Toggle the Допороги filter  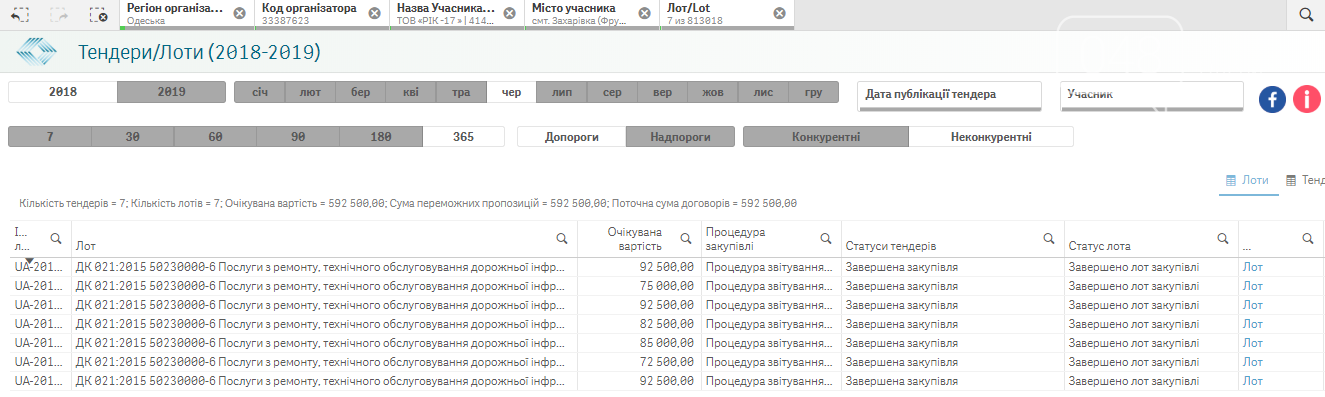572,136
